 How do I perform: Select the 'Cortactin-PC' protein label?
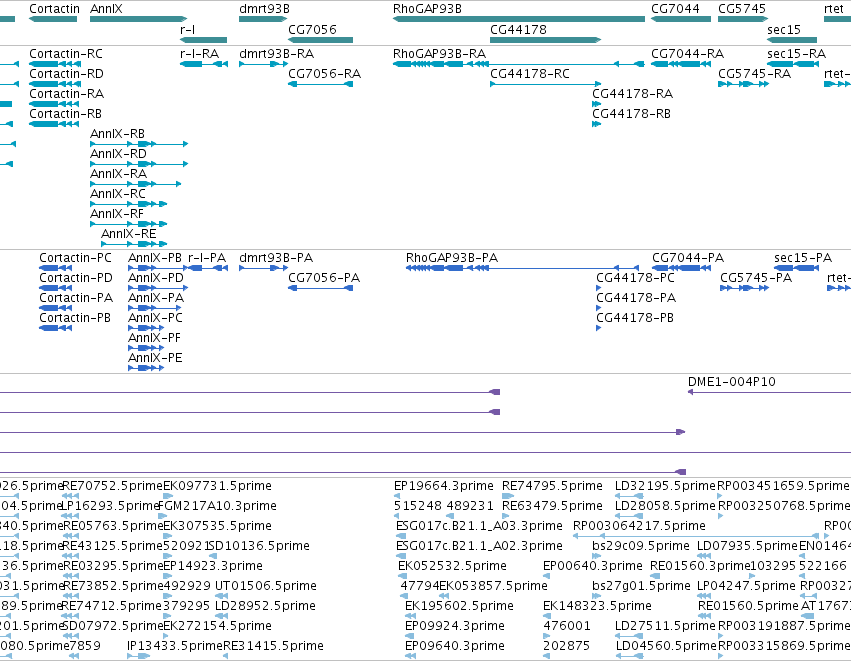point(75,258)
